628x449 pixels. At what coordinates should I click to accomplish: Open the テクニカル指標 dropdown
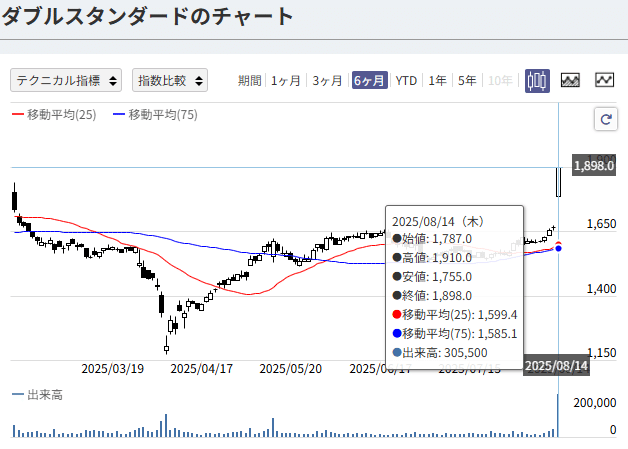pos(66,80)
